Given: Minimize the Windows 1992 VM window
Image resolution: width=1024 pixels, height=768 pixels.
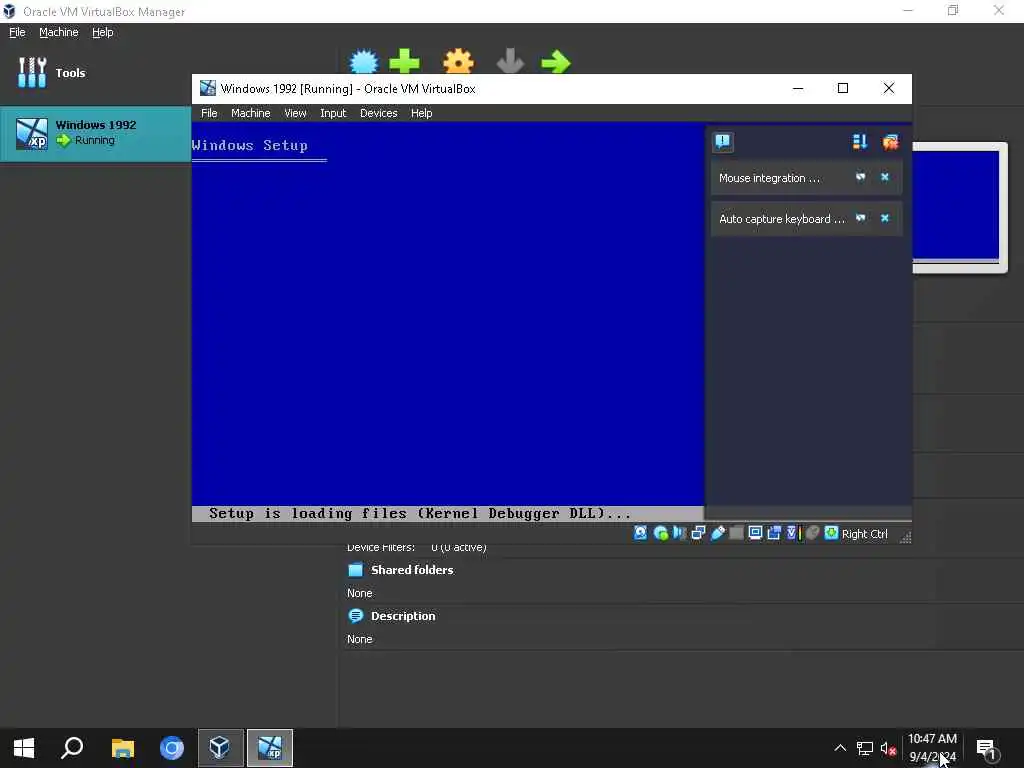Looking at the screenshot, I should [x=797, y=88].
